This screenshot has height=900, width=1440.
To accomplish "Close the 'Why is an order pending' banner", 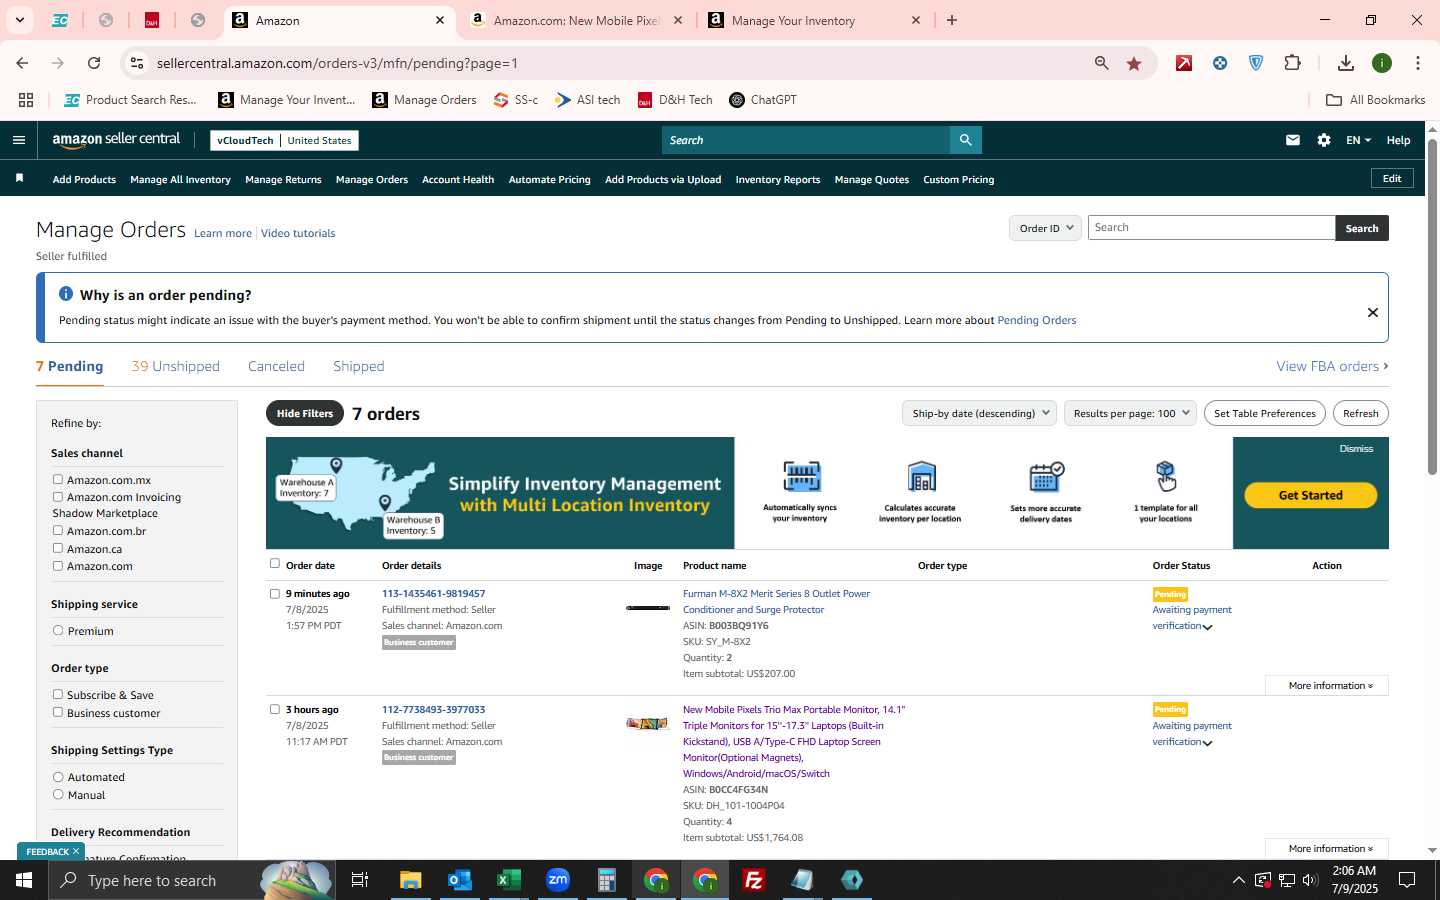I will point(1373,312).
